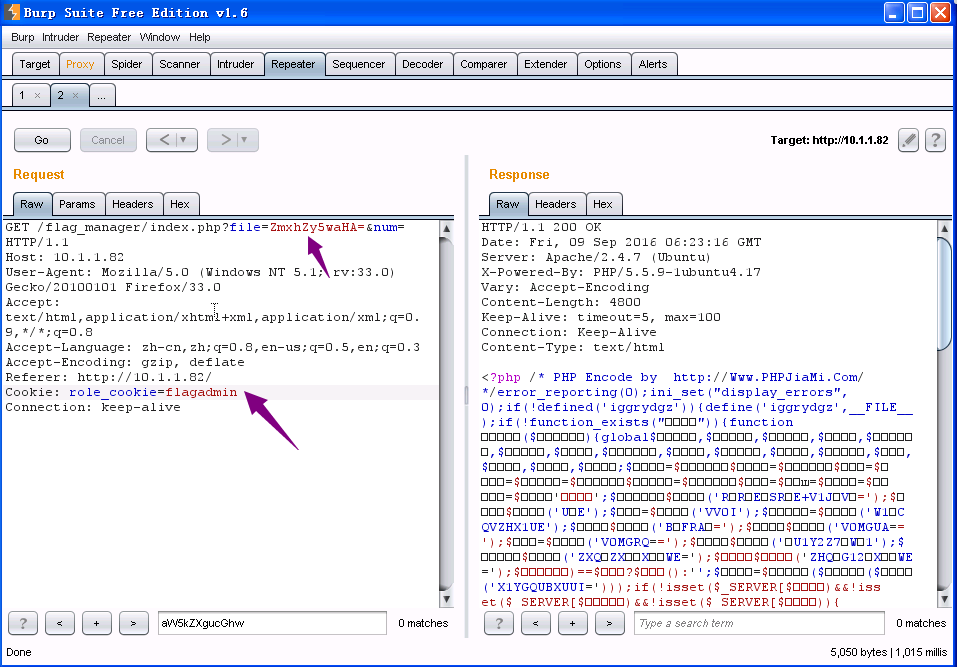Click response scrollbar up arrow
This screenshot has width=957, height=667.
(945, 228)
